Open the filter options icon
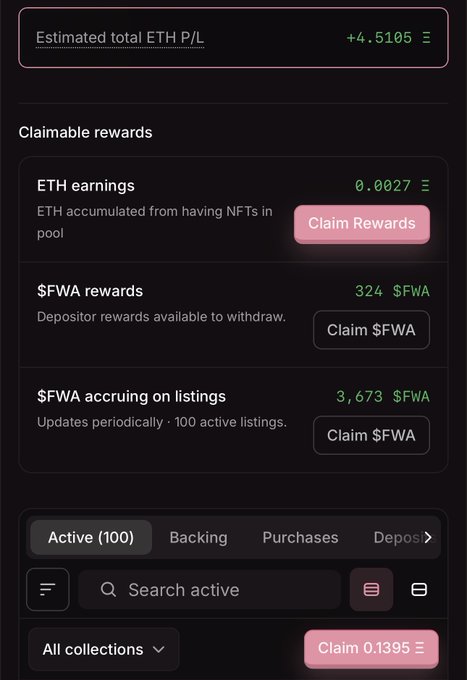This screenshot has height=680, width=467. (x=48, y=589)
